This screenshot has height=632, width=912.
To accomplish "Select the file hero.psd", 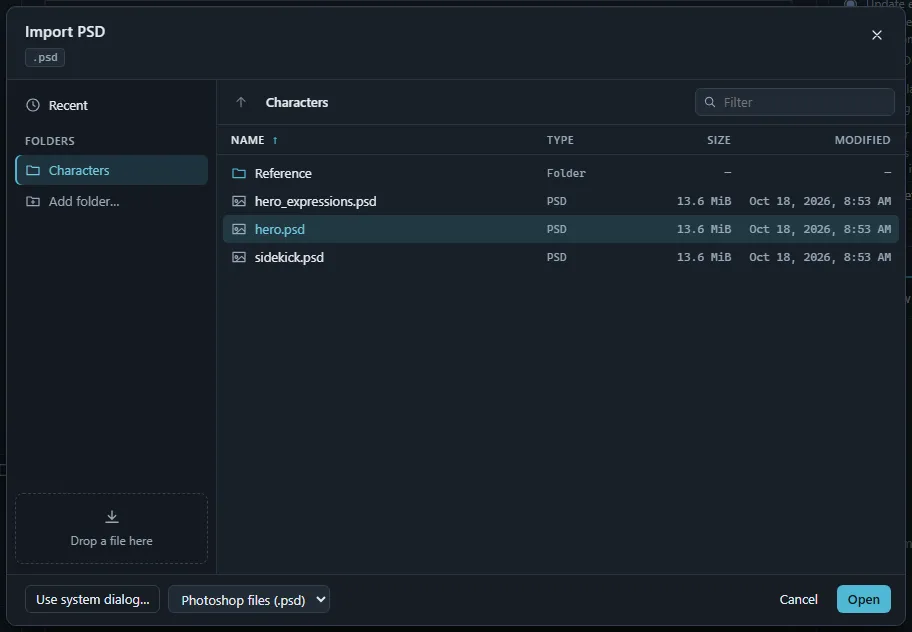I will coord(561,229).
